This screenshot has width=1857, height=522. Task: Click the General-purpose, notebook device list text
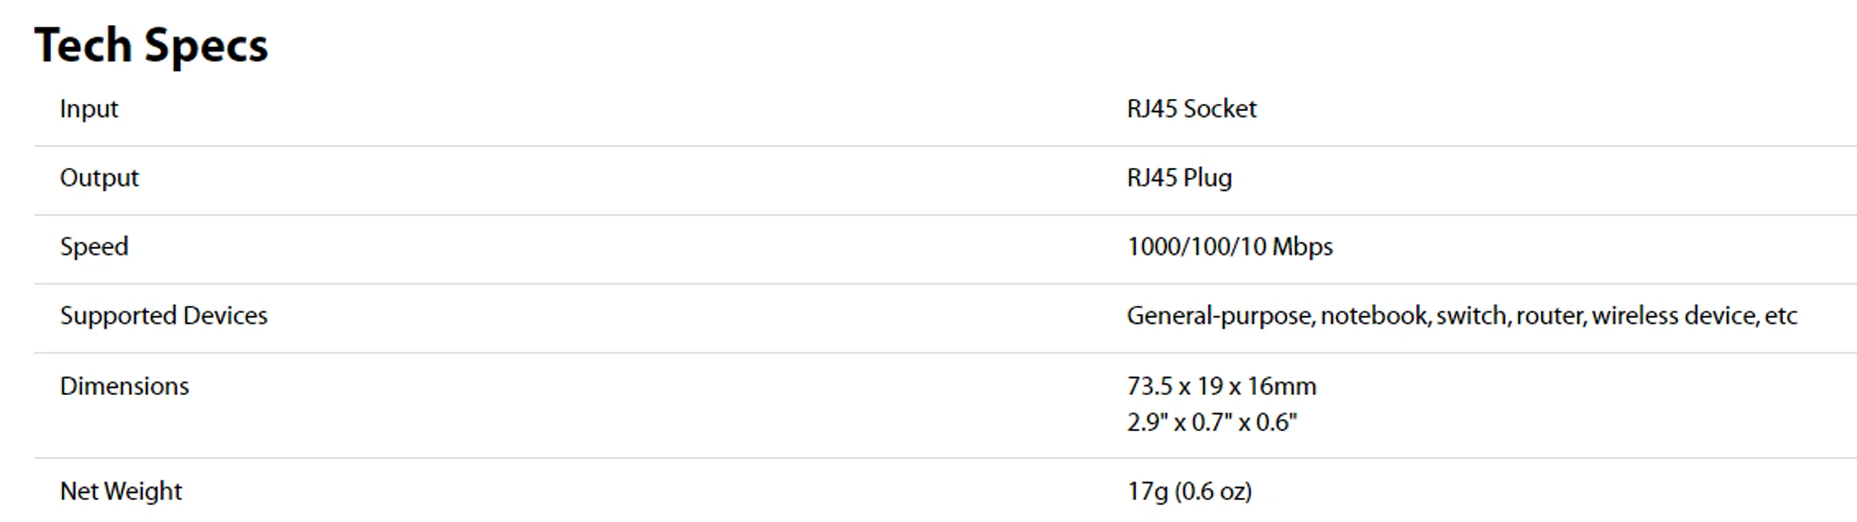coord(1462,316)
